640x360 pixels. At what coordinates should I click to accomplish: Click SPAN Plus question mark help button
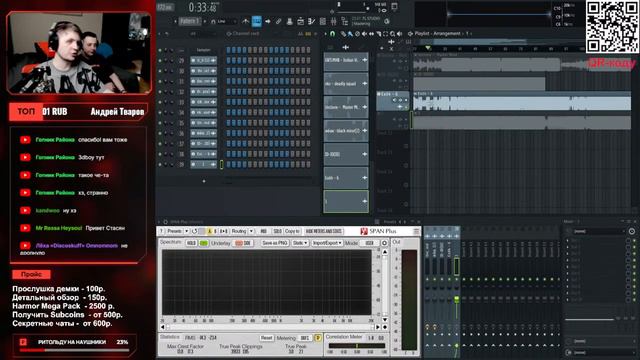(161, 231)
